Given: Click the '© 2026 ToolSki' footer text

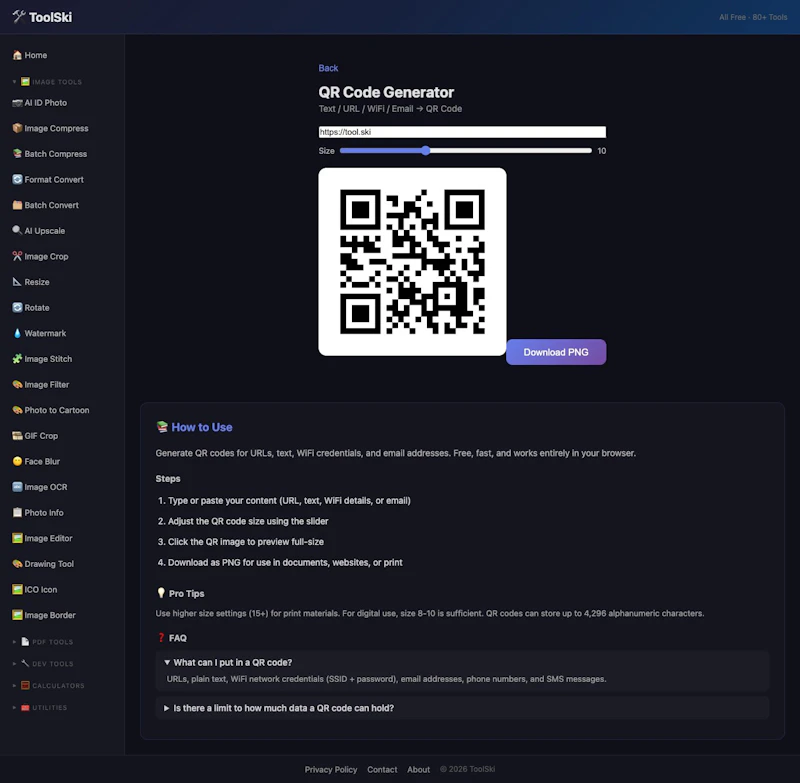Looking at the screenshot, I should click(x=467, y=769).
